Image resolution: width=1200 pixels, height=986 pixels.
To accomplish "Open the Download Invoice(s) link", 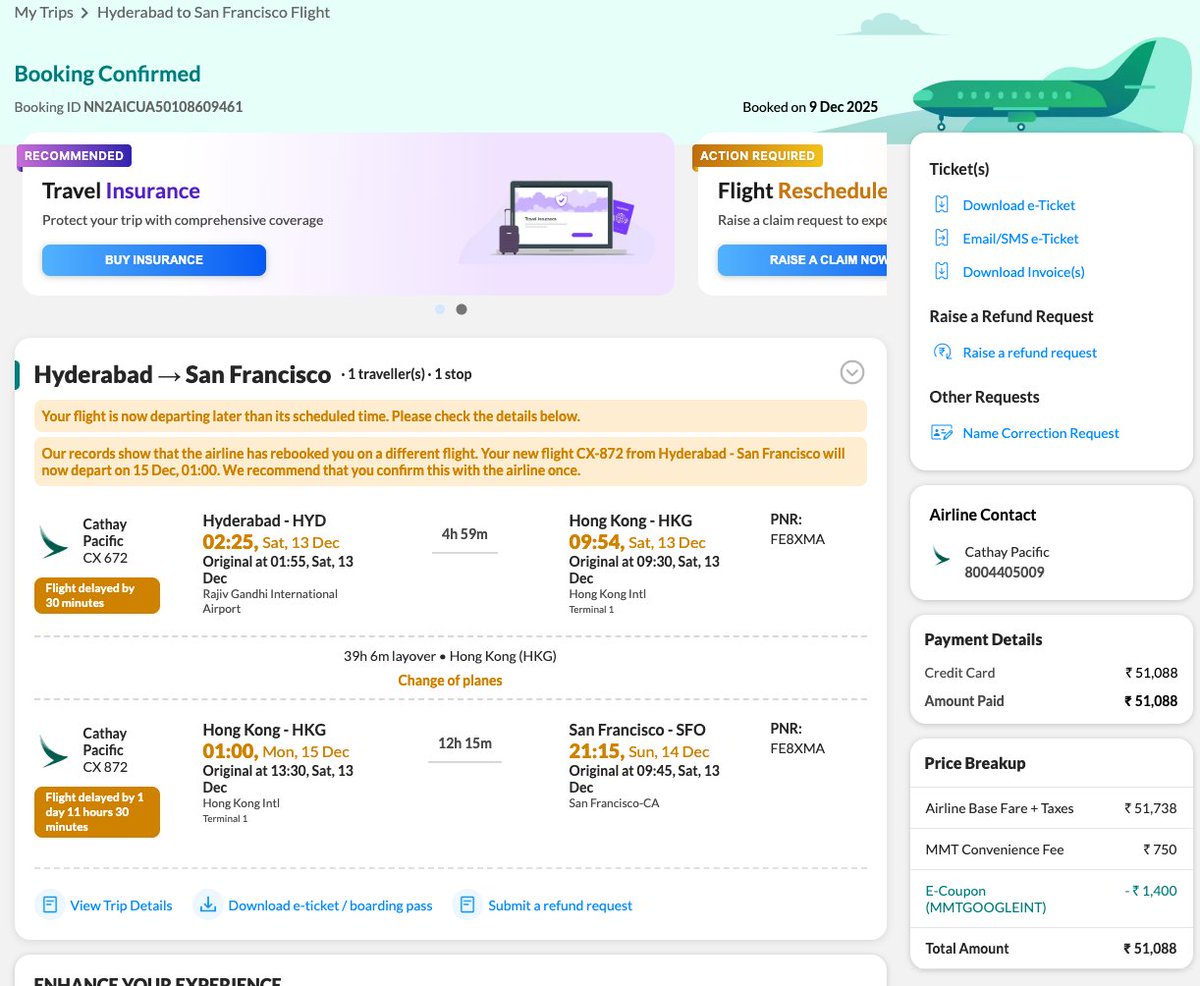I will [1024, 271].
